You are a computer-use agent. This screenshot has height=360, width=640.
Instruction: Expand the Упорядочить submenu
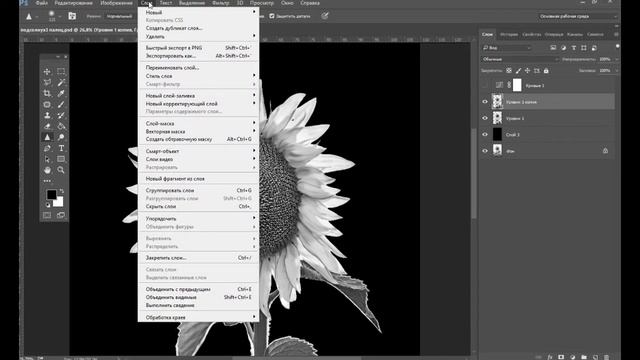click(x=198, y=219)
